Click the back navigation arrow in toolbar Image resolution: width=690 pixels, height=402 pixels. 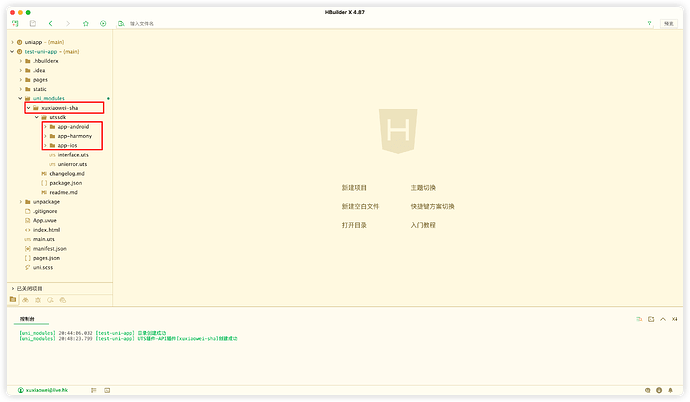click(51, 22)
